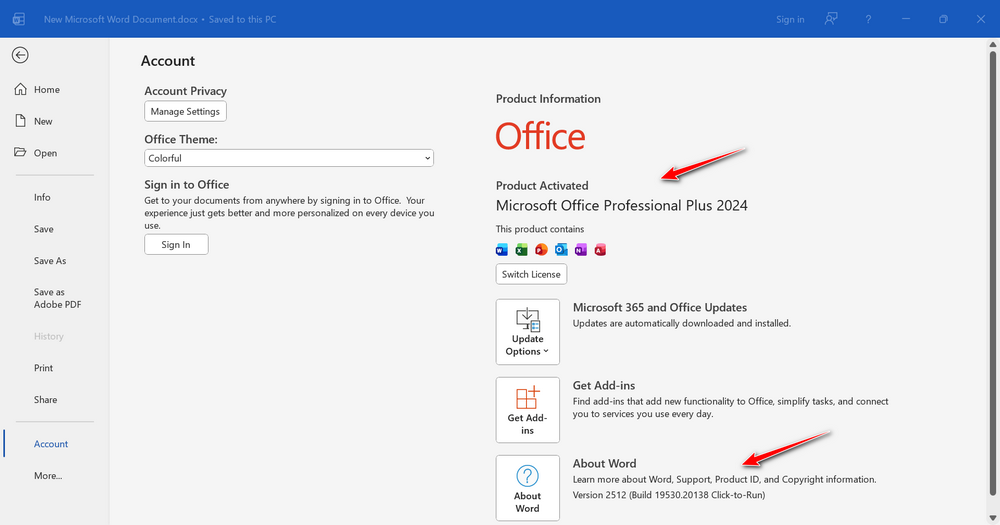Click the red Office logo
This screenshot has height=525, width=1000.
(540, 136)
